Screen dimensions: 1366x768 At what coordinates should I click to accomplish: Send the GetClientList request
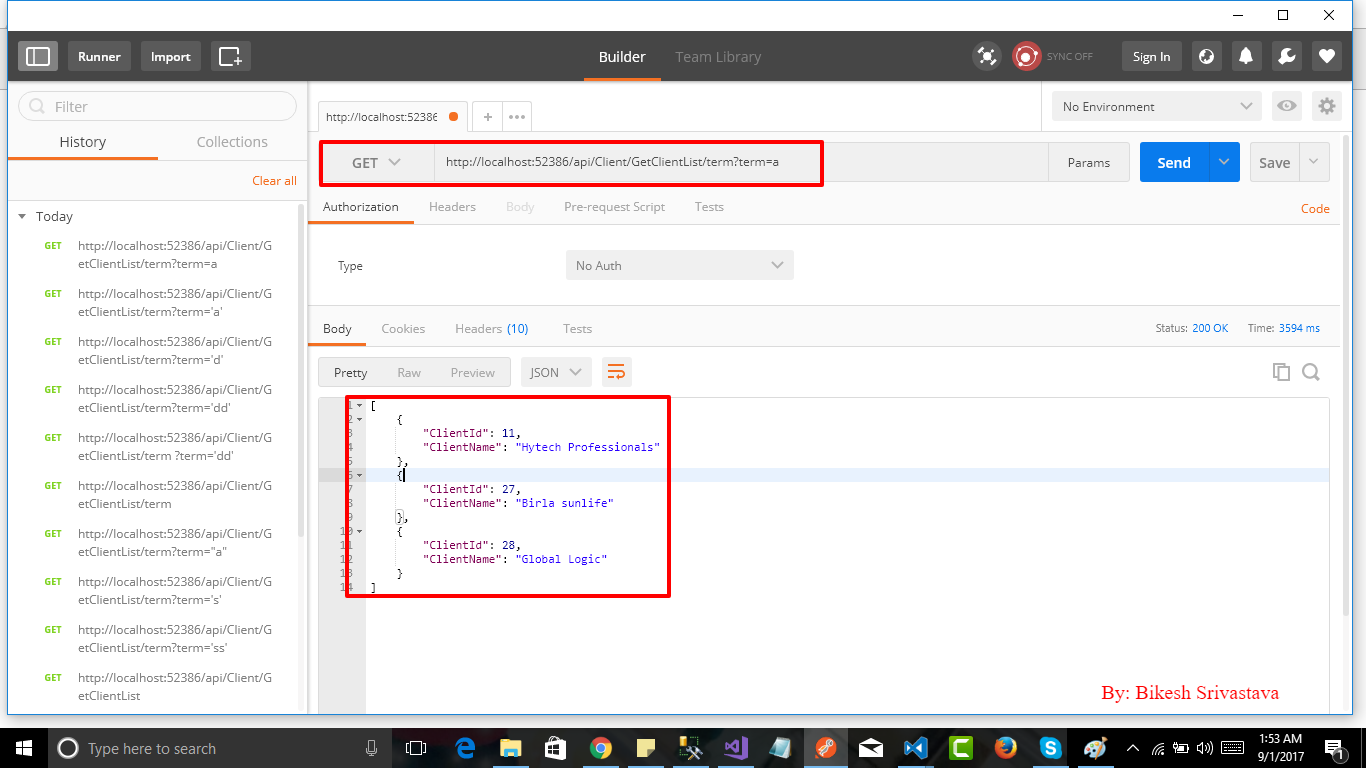pos(1173,161)
